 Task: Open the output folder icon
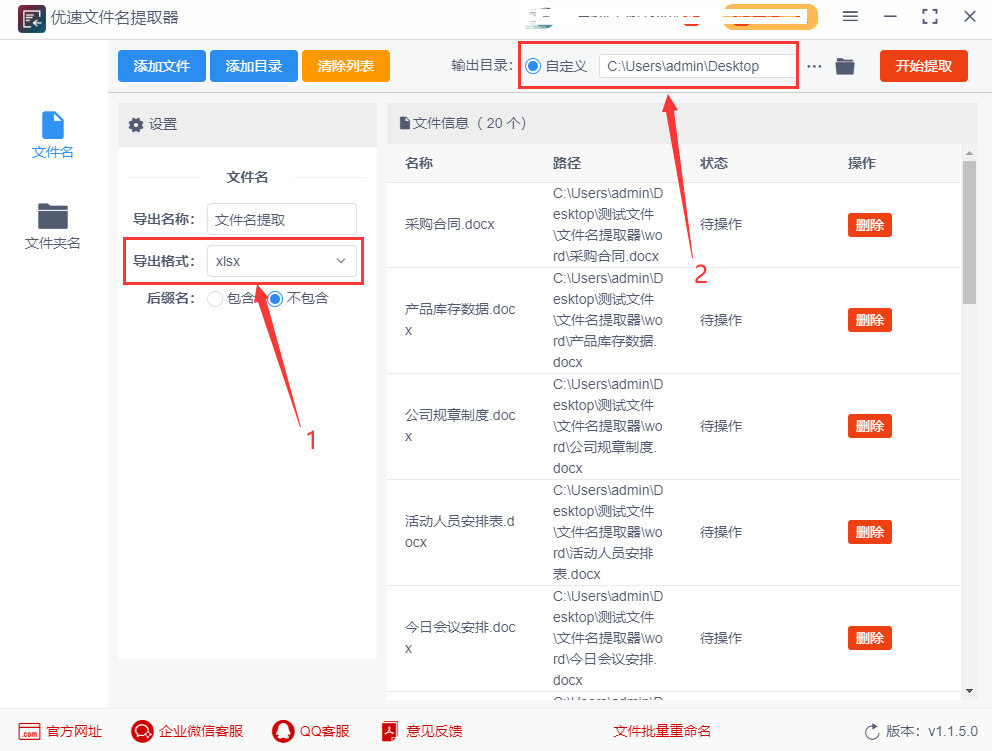click(845, 66)
